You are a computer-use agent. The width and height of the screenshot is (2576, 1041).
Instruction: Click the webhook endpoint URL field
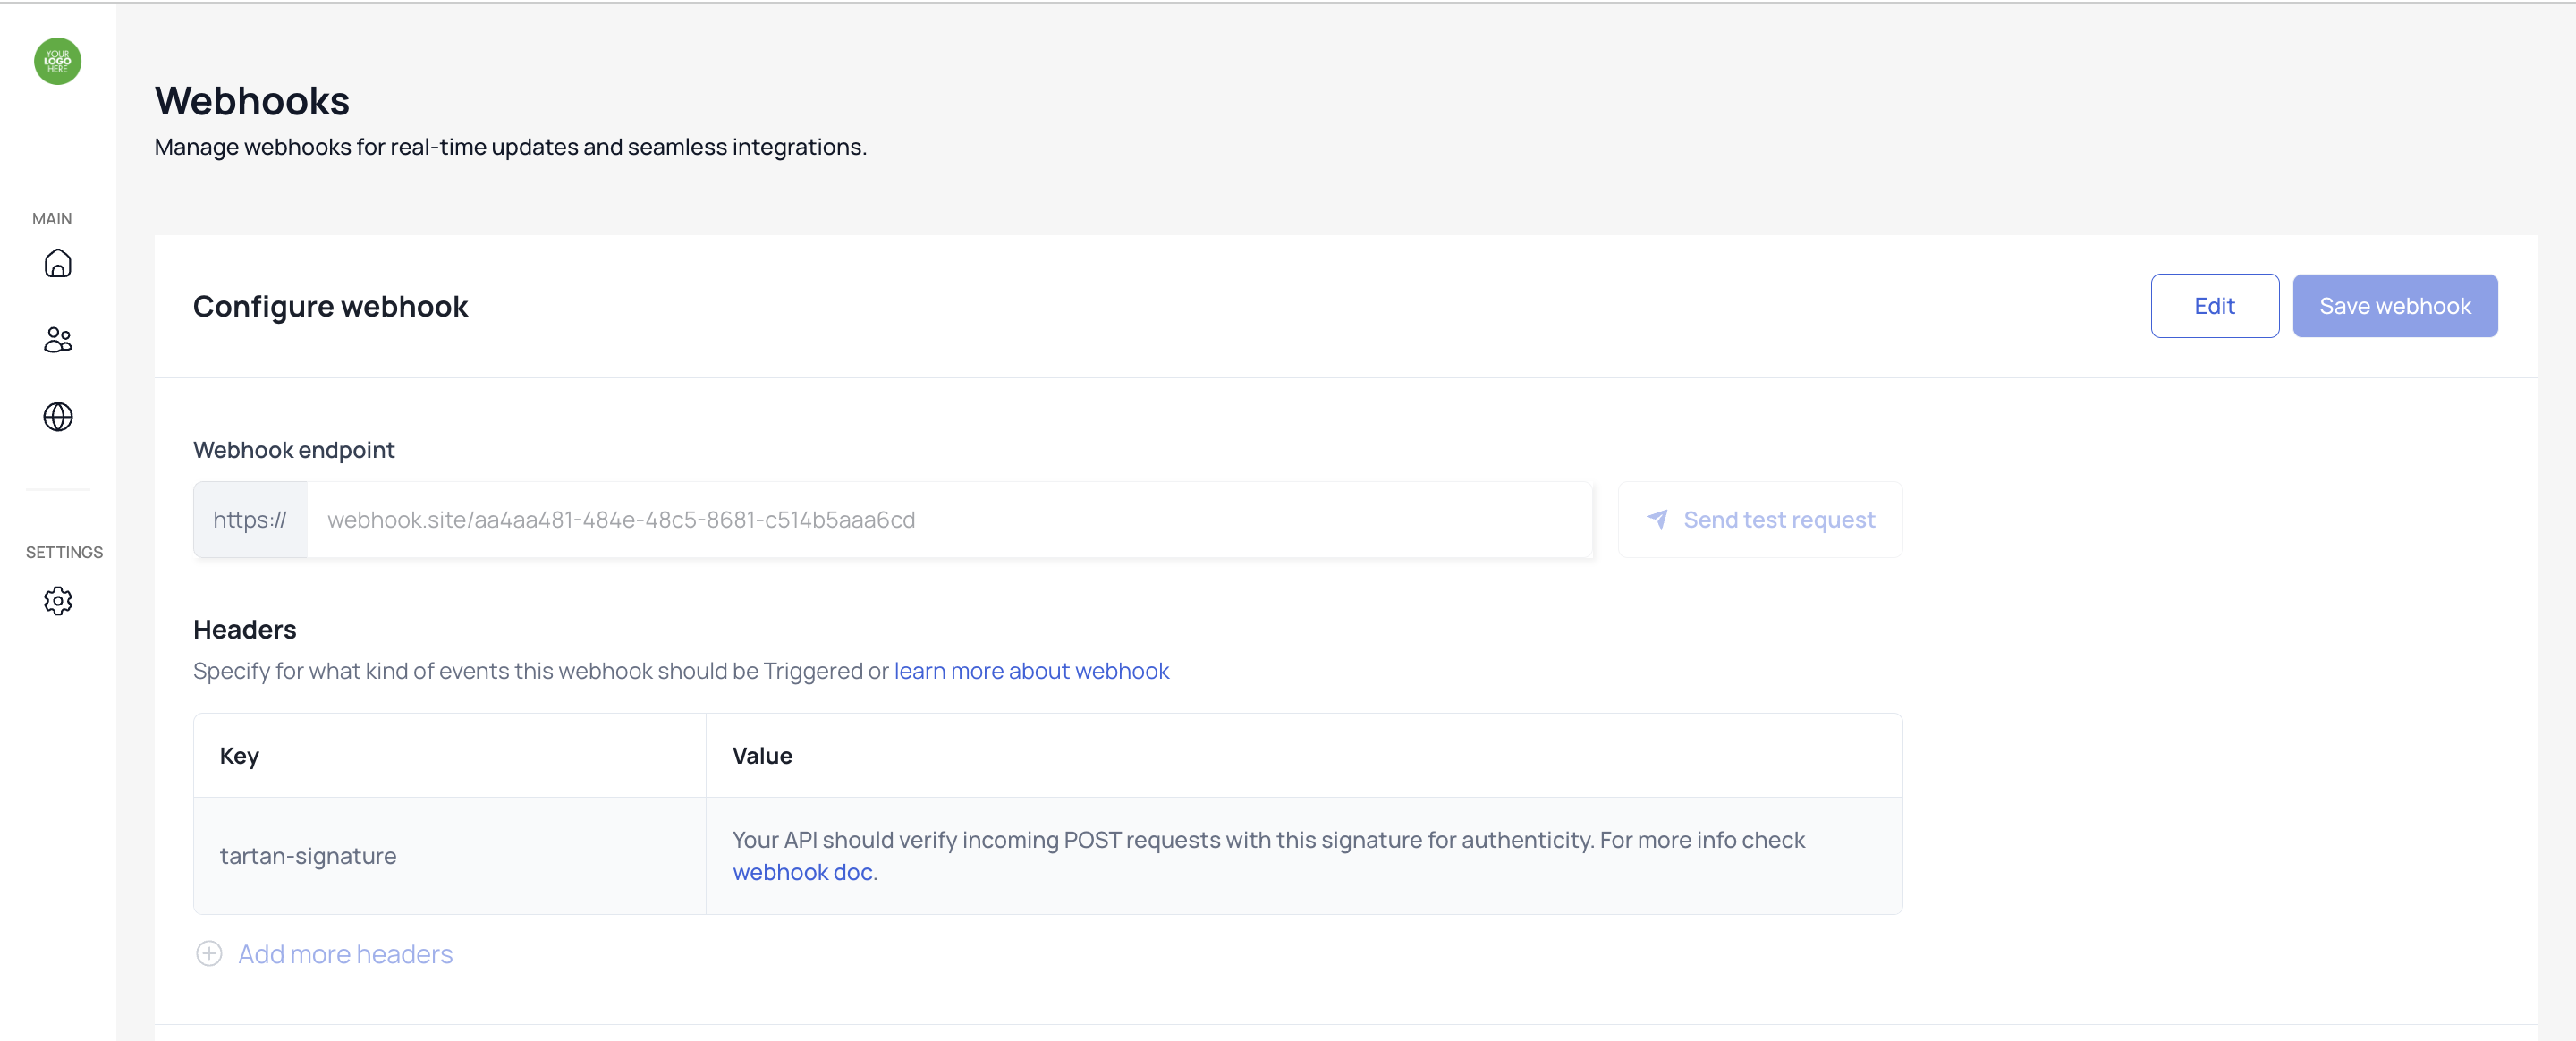948,520
